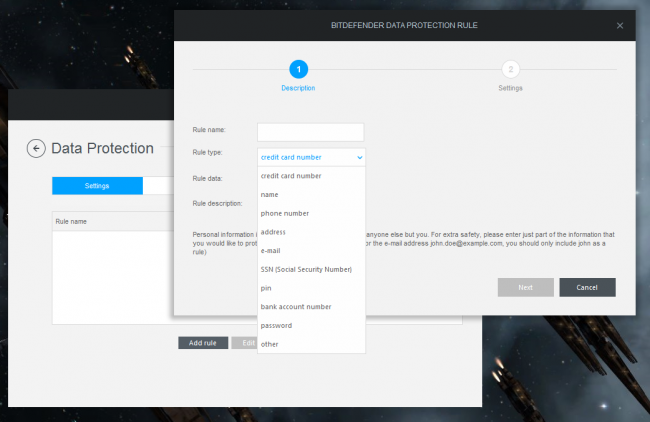Image resolution: width=650 pixels, height=422 pixels.
Task: Click the 'Rule description:' label
Action: pos(217,204)
